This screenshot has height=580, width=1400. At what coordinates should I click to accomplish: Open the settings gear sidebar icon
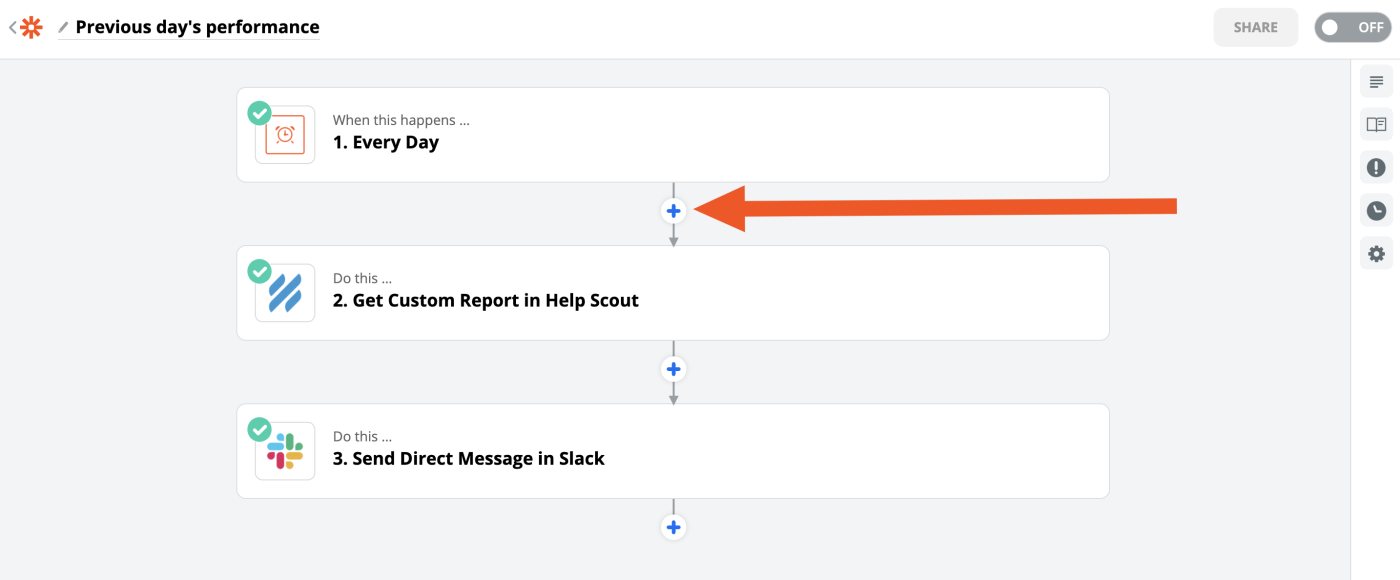1376,254
